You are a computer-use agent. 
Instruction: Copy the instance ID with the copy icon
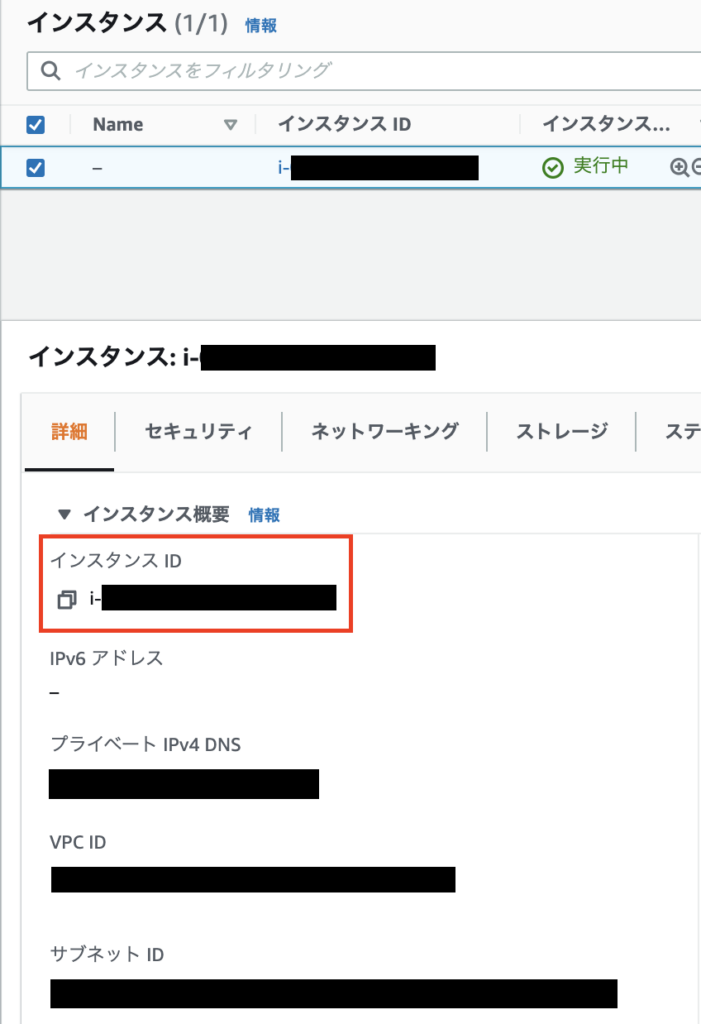coord(67,599)
